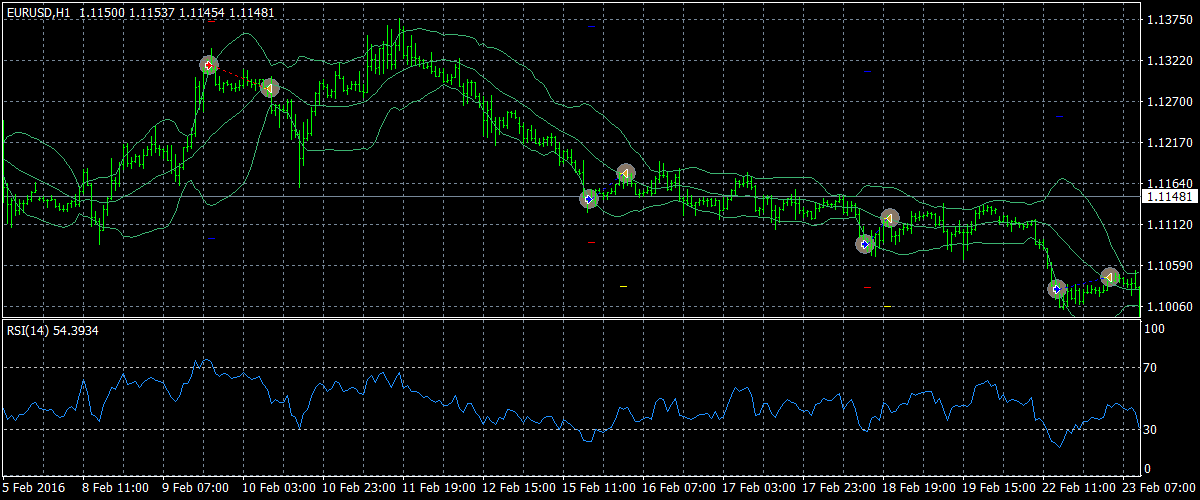Viewport: 1200px width, 500px height.
Task: Click the 1.13220 price axis label
Action: 1168,61
